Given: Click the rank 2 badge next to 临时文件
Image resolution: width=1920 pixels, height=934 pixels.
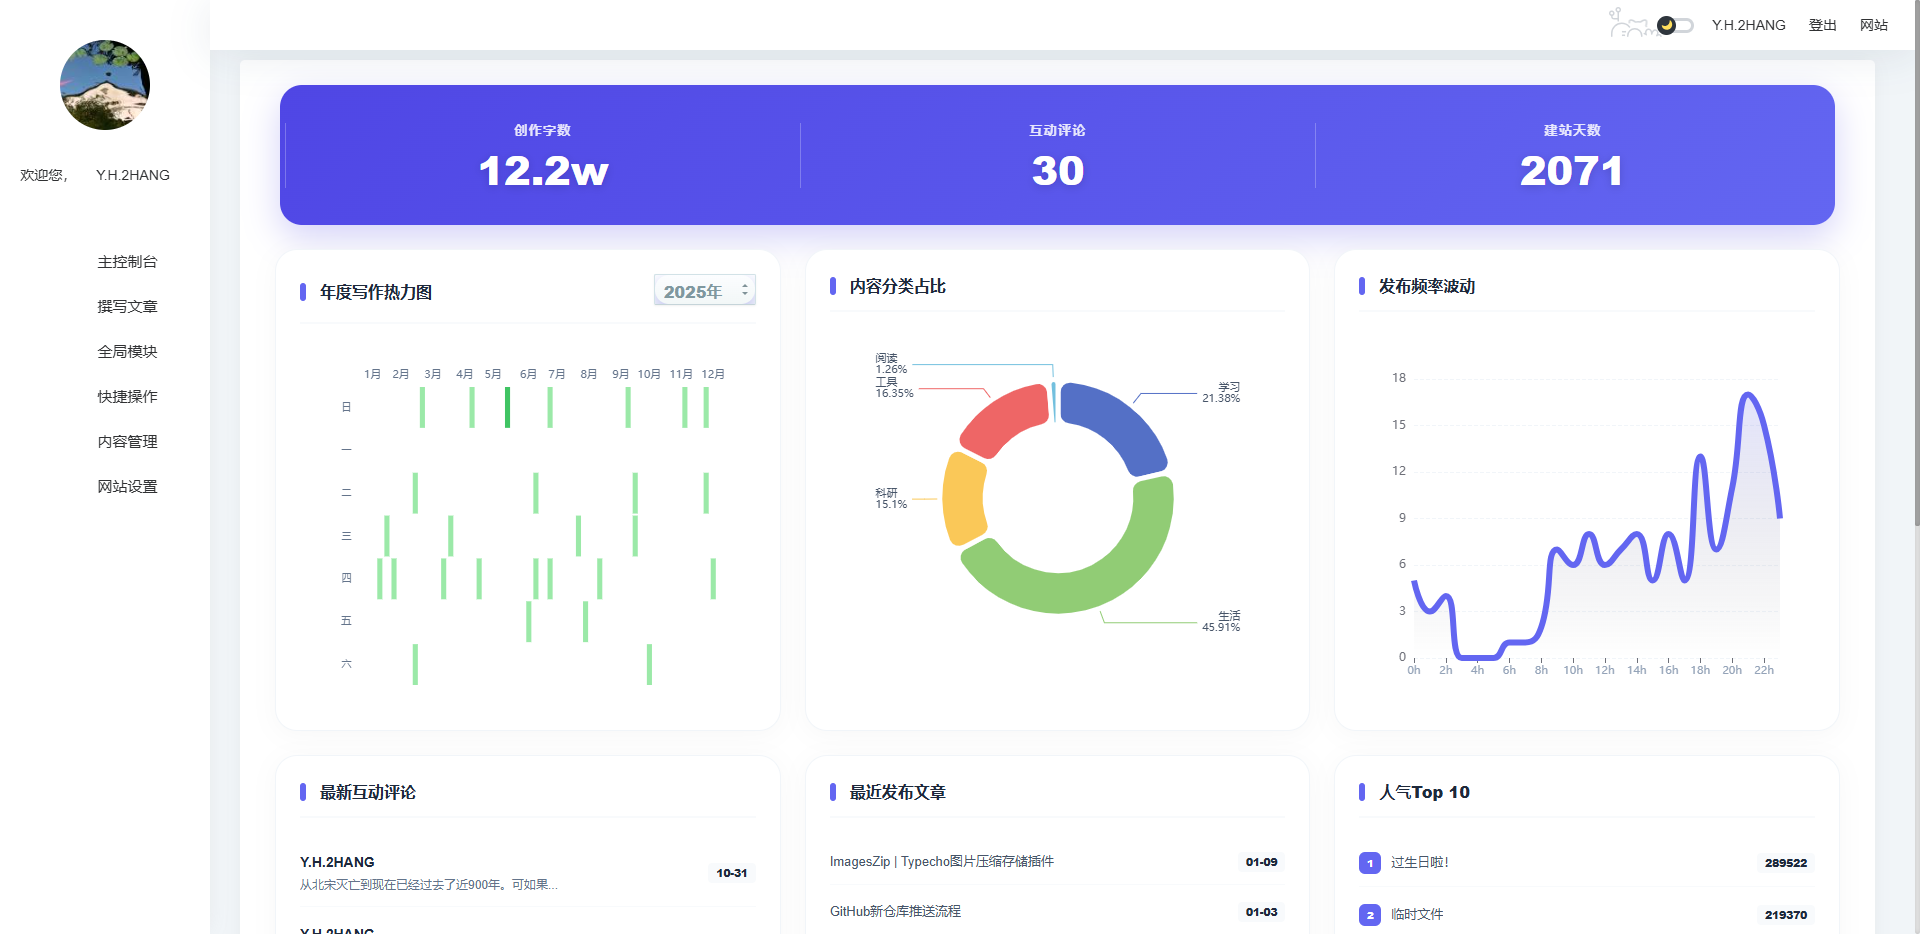Looking at the screenshot, I should tap(1369, 914).
